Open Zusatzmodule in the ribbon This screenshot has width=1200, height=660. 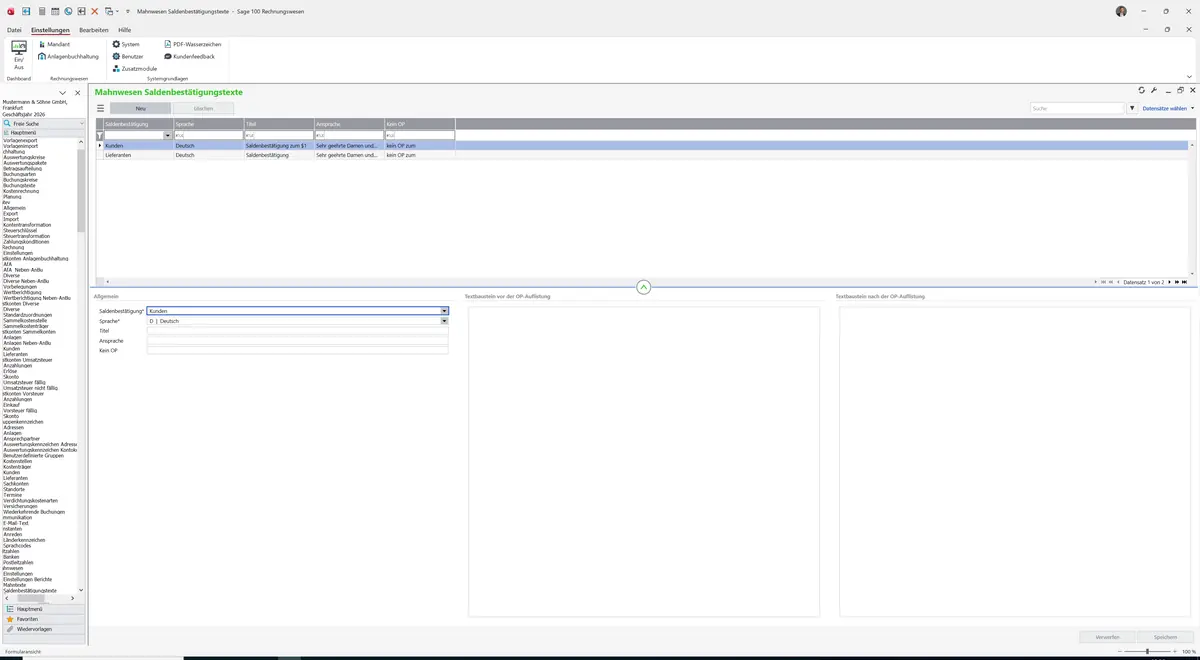tap(134, 68)
